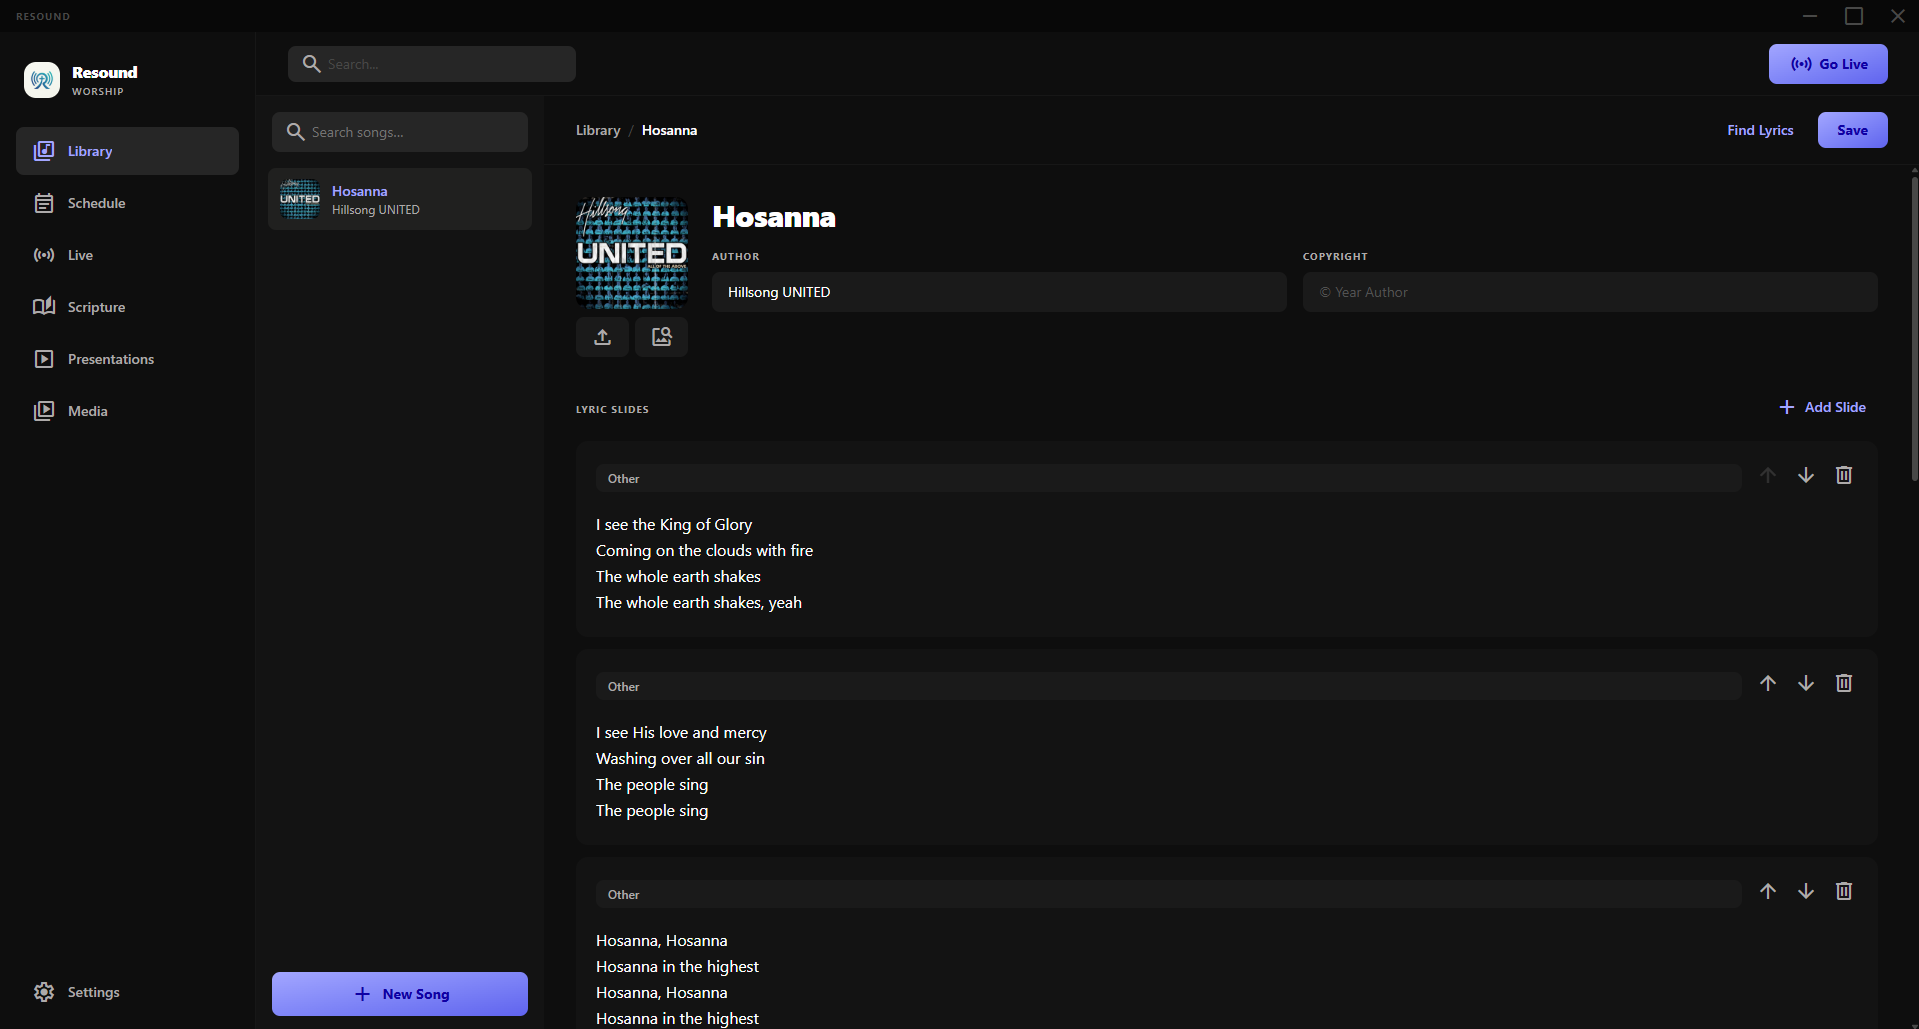1919x1029 pixels.
Task: Navigate to Library breadcrumb link
Action: tap(598, 130)
